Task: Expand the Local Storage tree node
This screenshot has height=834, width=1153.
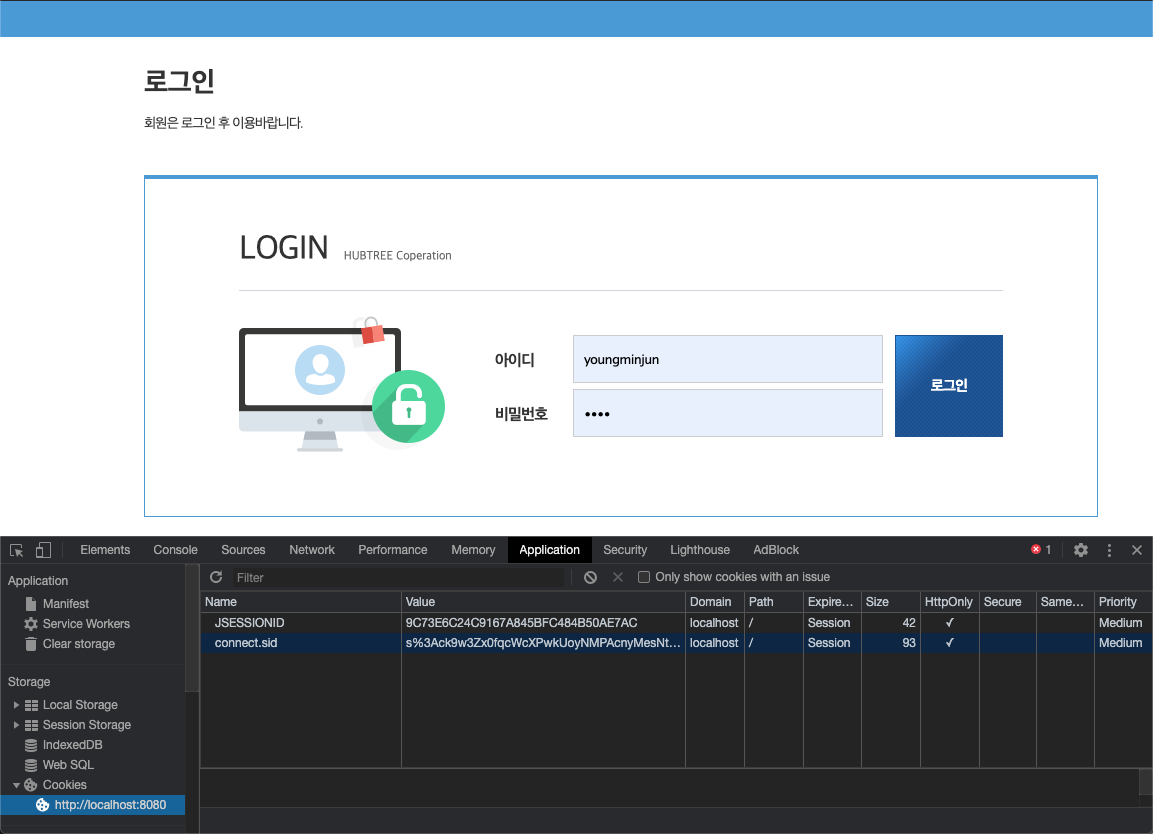Action: pos(17,705)
